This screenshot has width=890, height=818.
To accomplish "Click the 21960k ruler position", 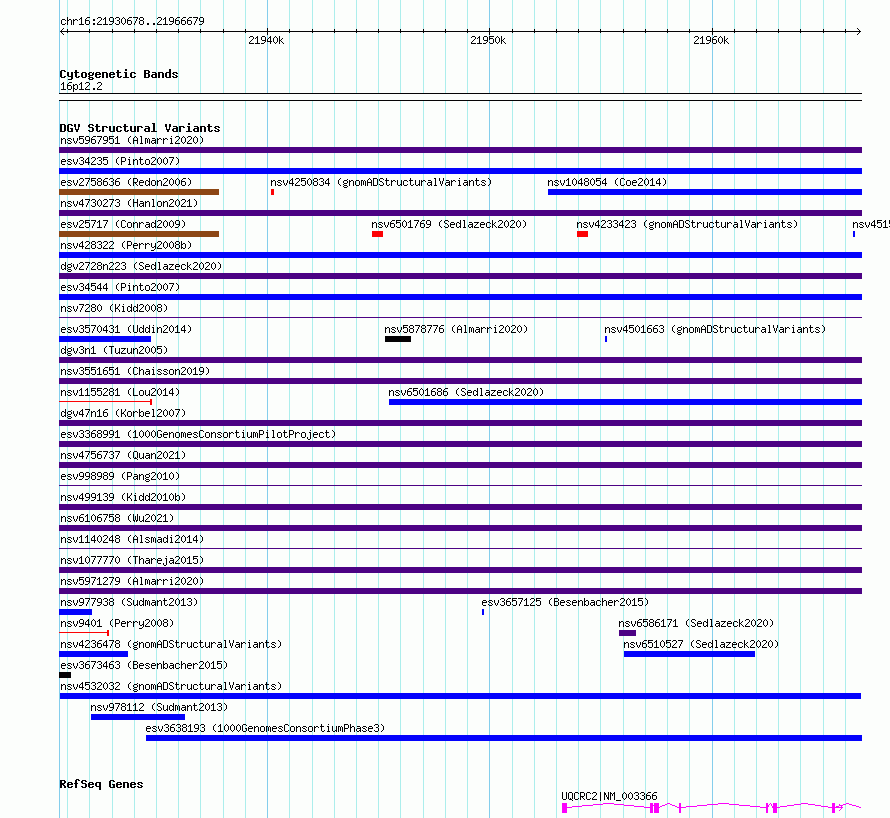I will [x=711, y=40].
